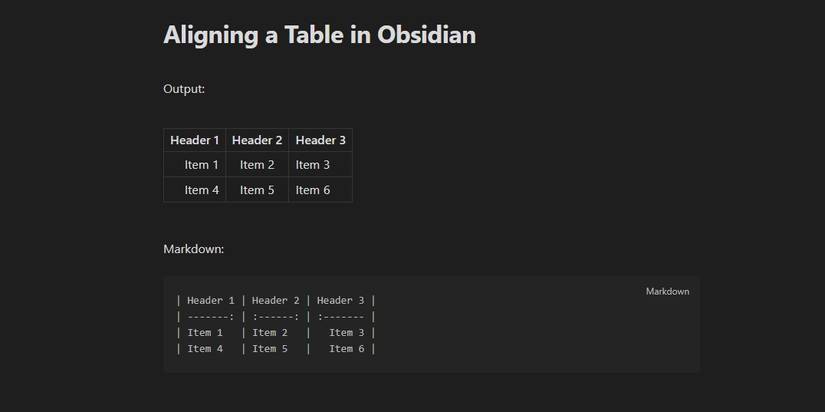The image size is (825, 412).
Task: Click "Item 6" in the code block
Action: 347,349
